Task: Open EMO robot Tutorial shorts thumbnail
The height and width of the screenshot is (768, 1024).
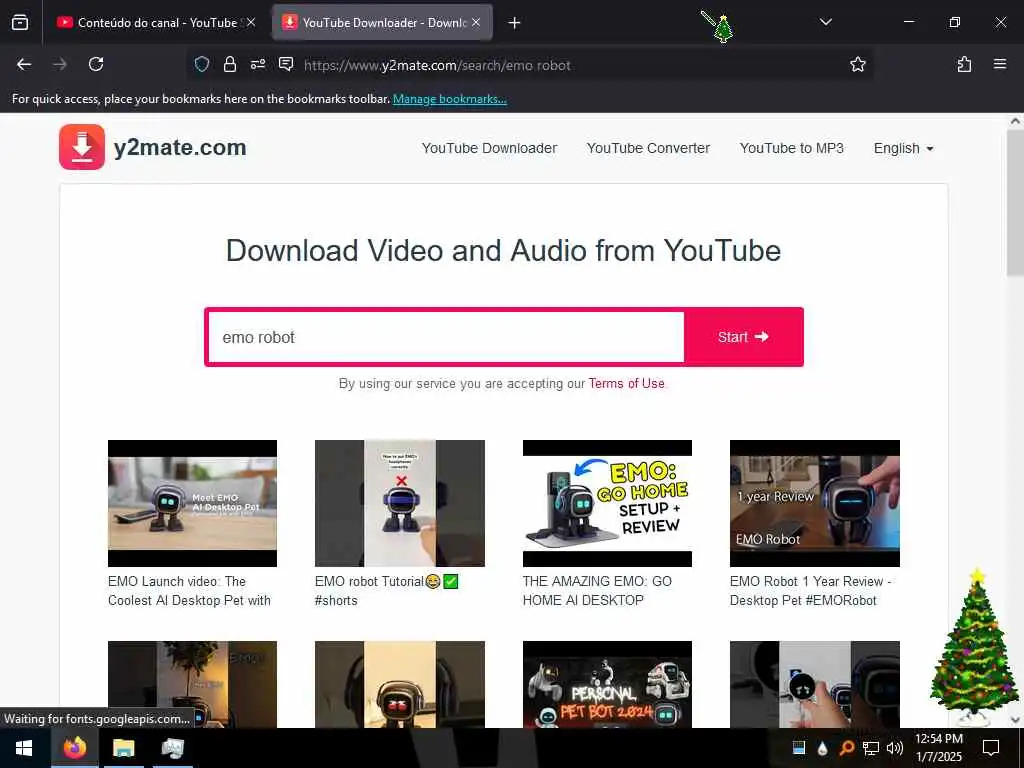Action: [400, 503]
